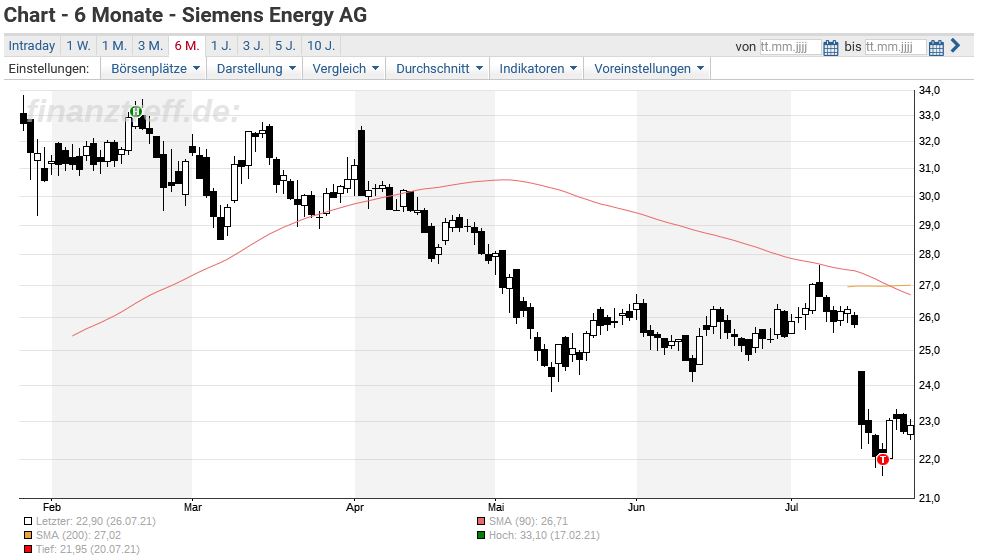Open the 'bis' end date calendar picker

click(936, 47)
